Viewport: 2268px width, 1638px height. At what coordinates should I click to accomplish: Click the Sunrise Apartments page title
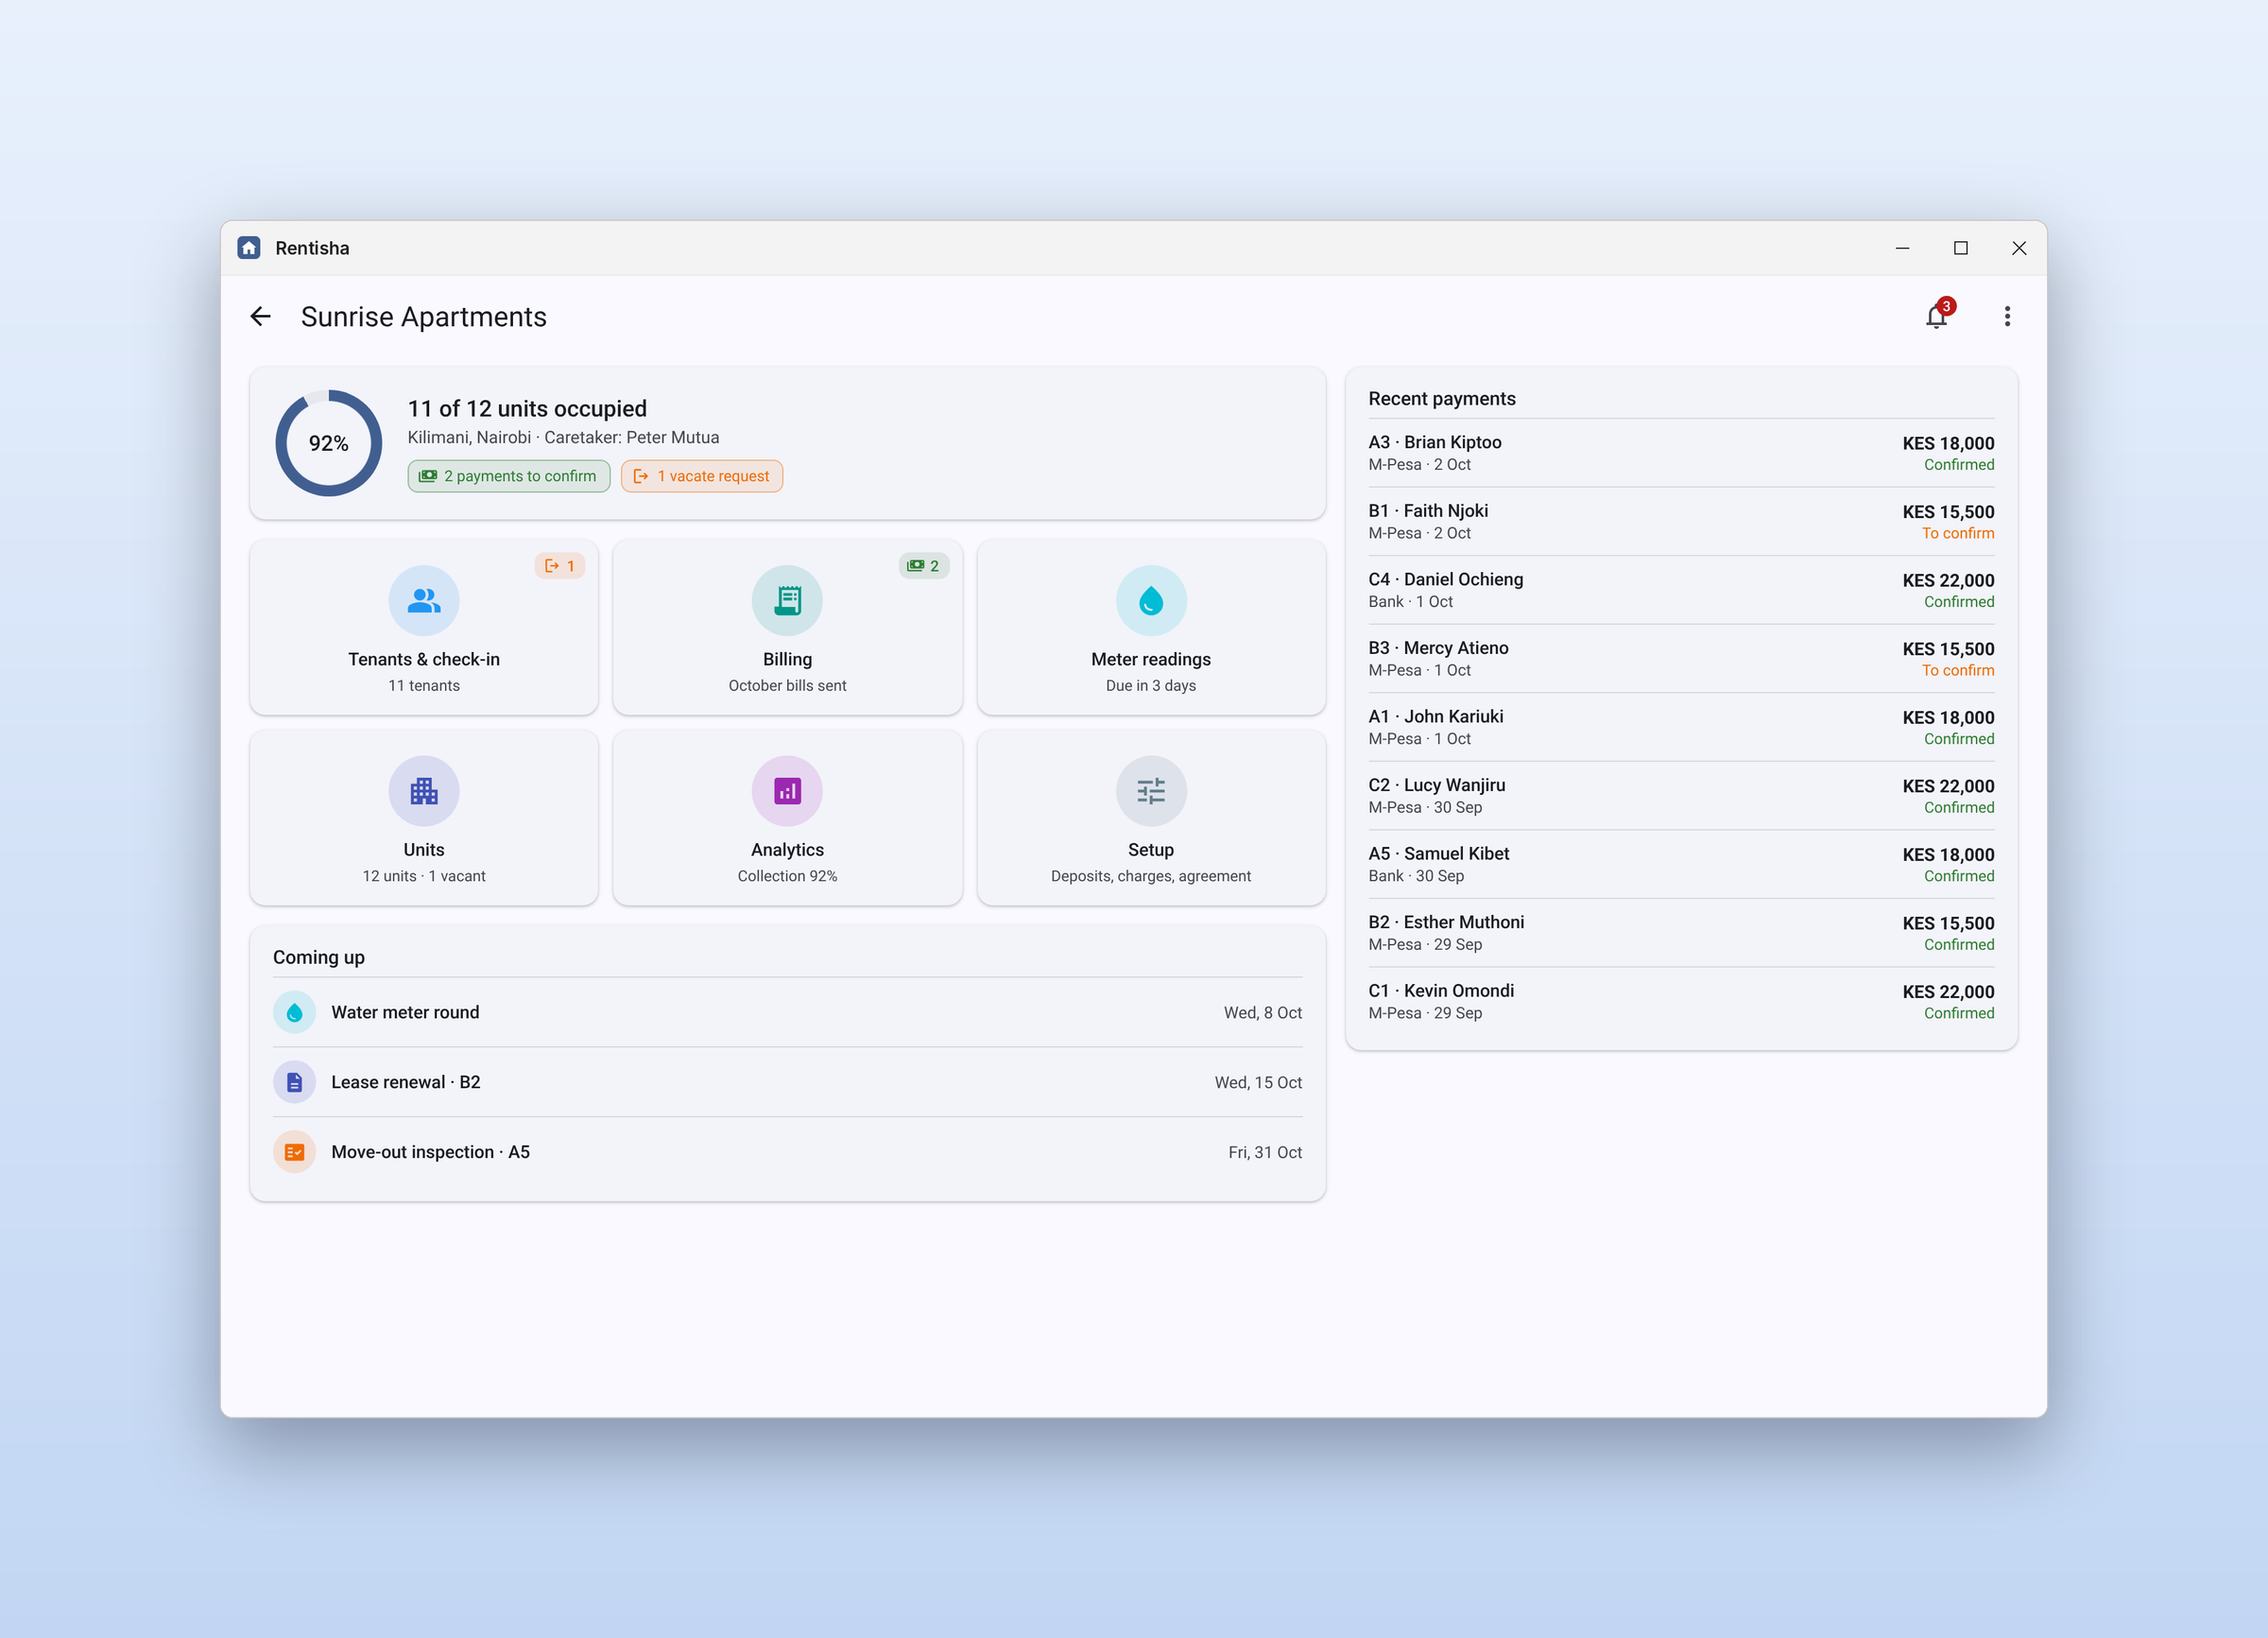[x=424, y=317]
